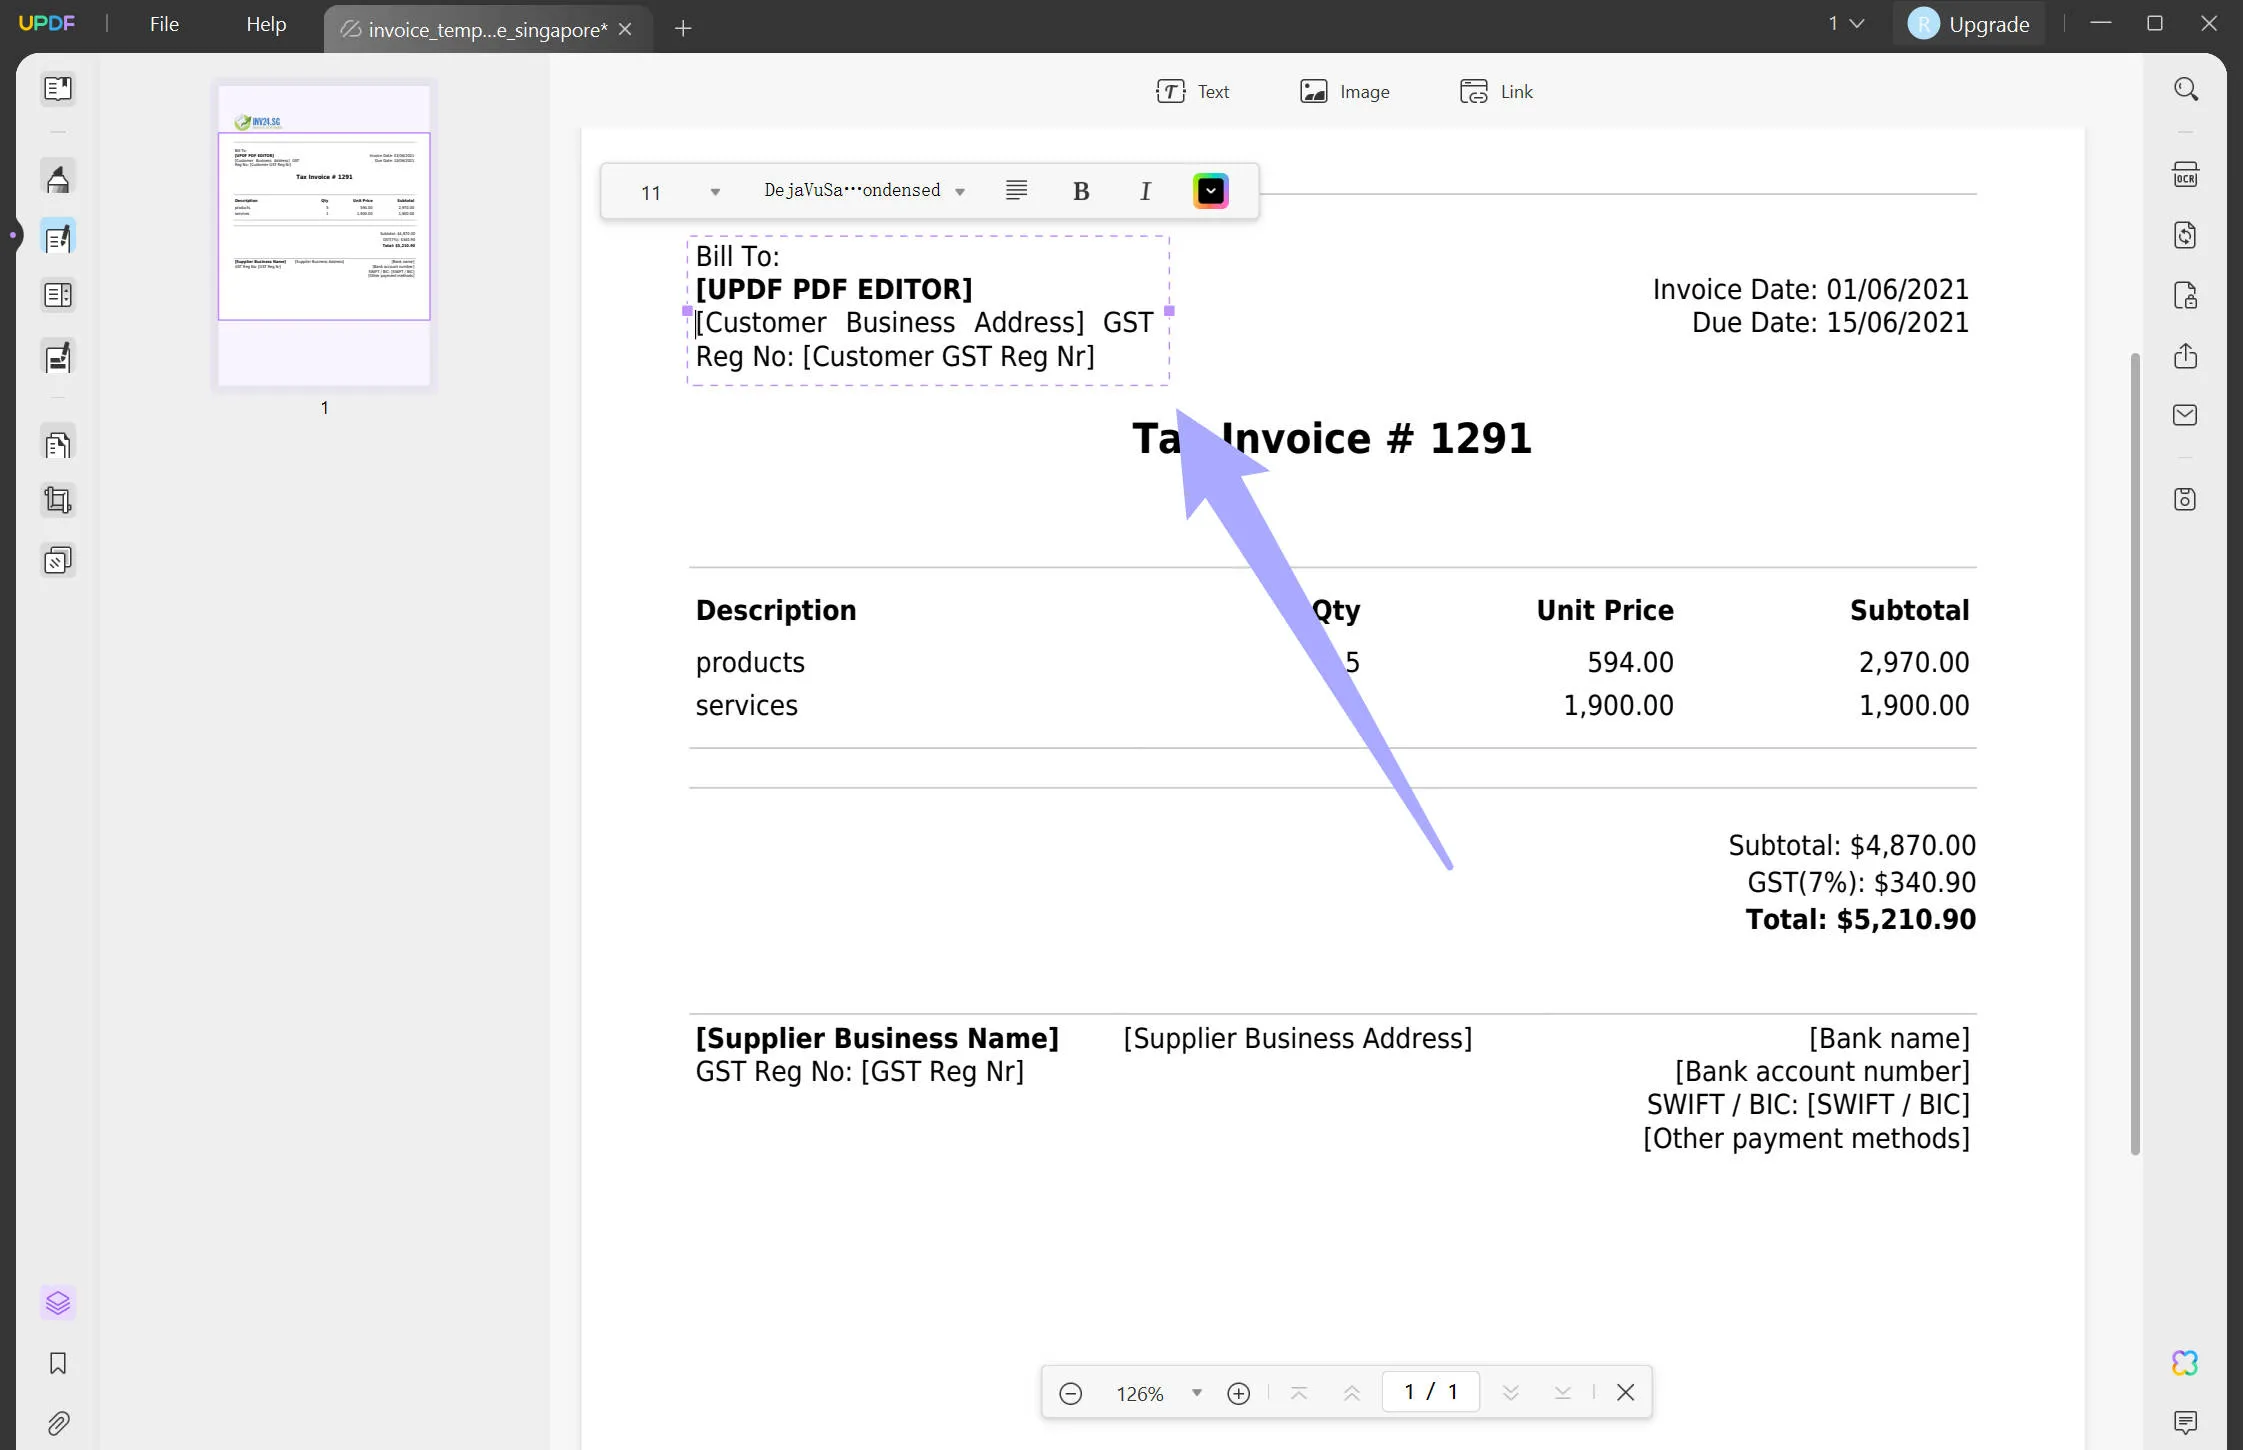This screenshot has height=1450, width=2243.
Task: Go to last page arrow
Action: click(x=1563, y=1393)
